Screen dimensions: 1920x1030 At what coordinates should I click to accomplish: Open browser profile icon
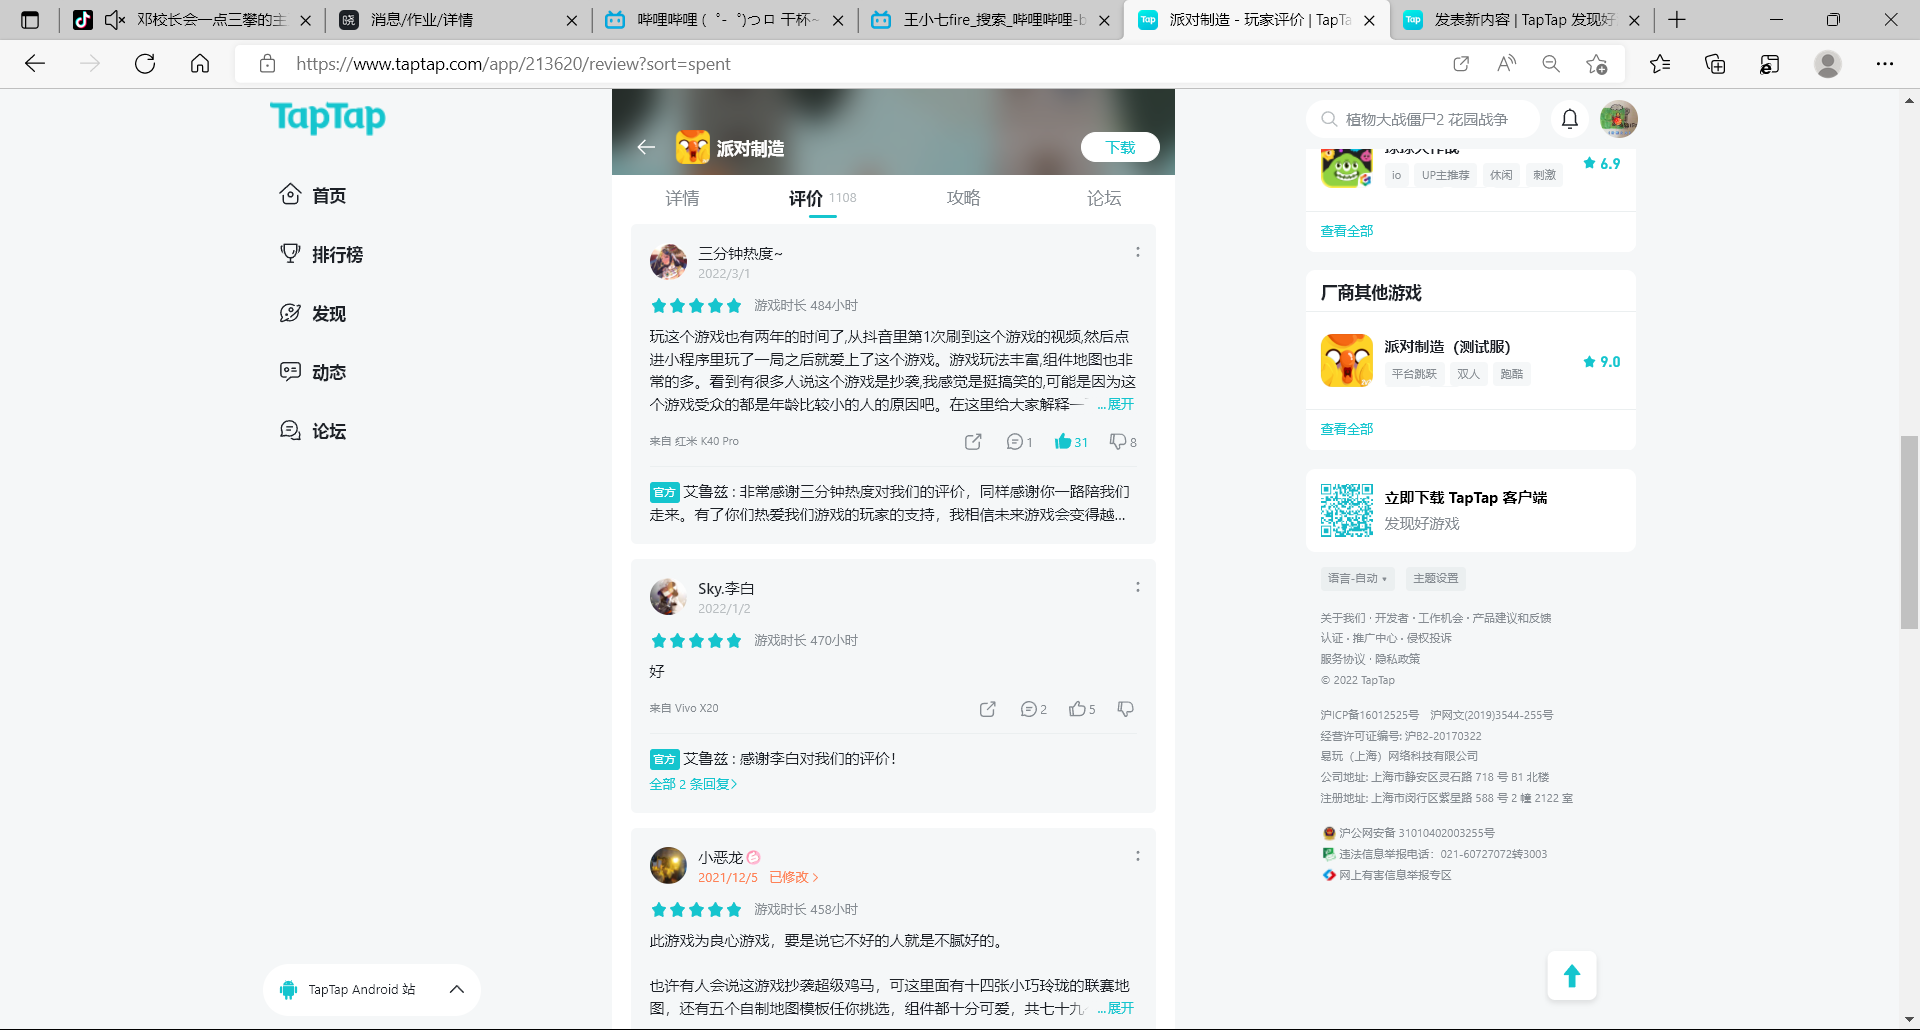tap(1828, 64)
